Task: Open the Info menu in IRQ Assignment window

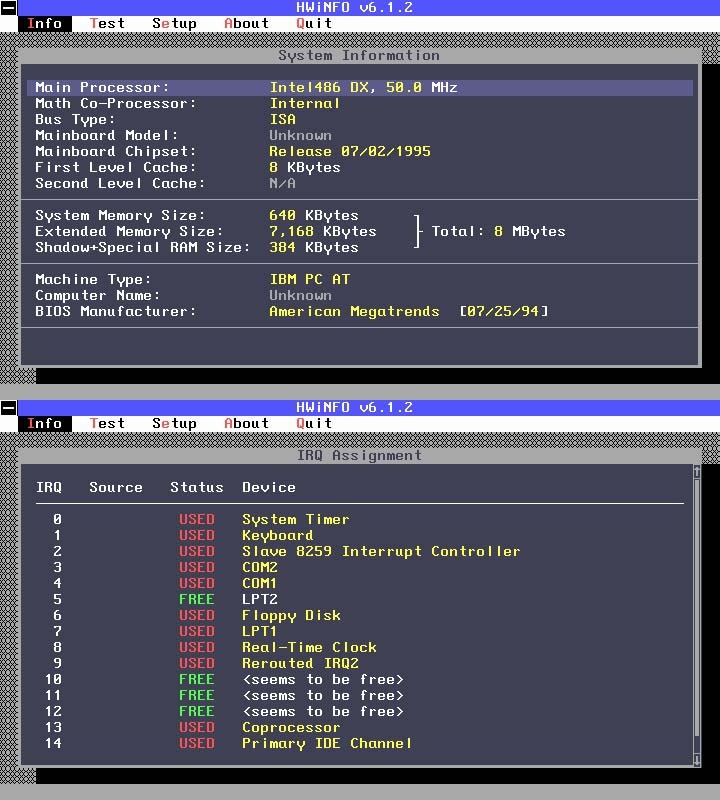Action: point(45,423)
